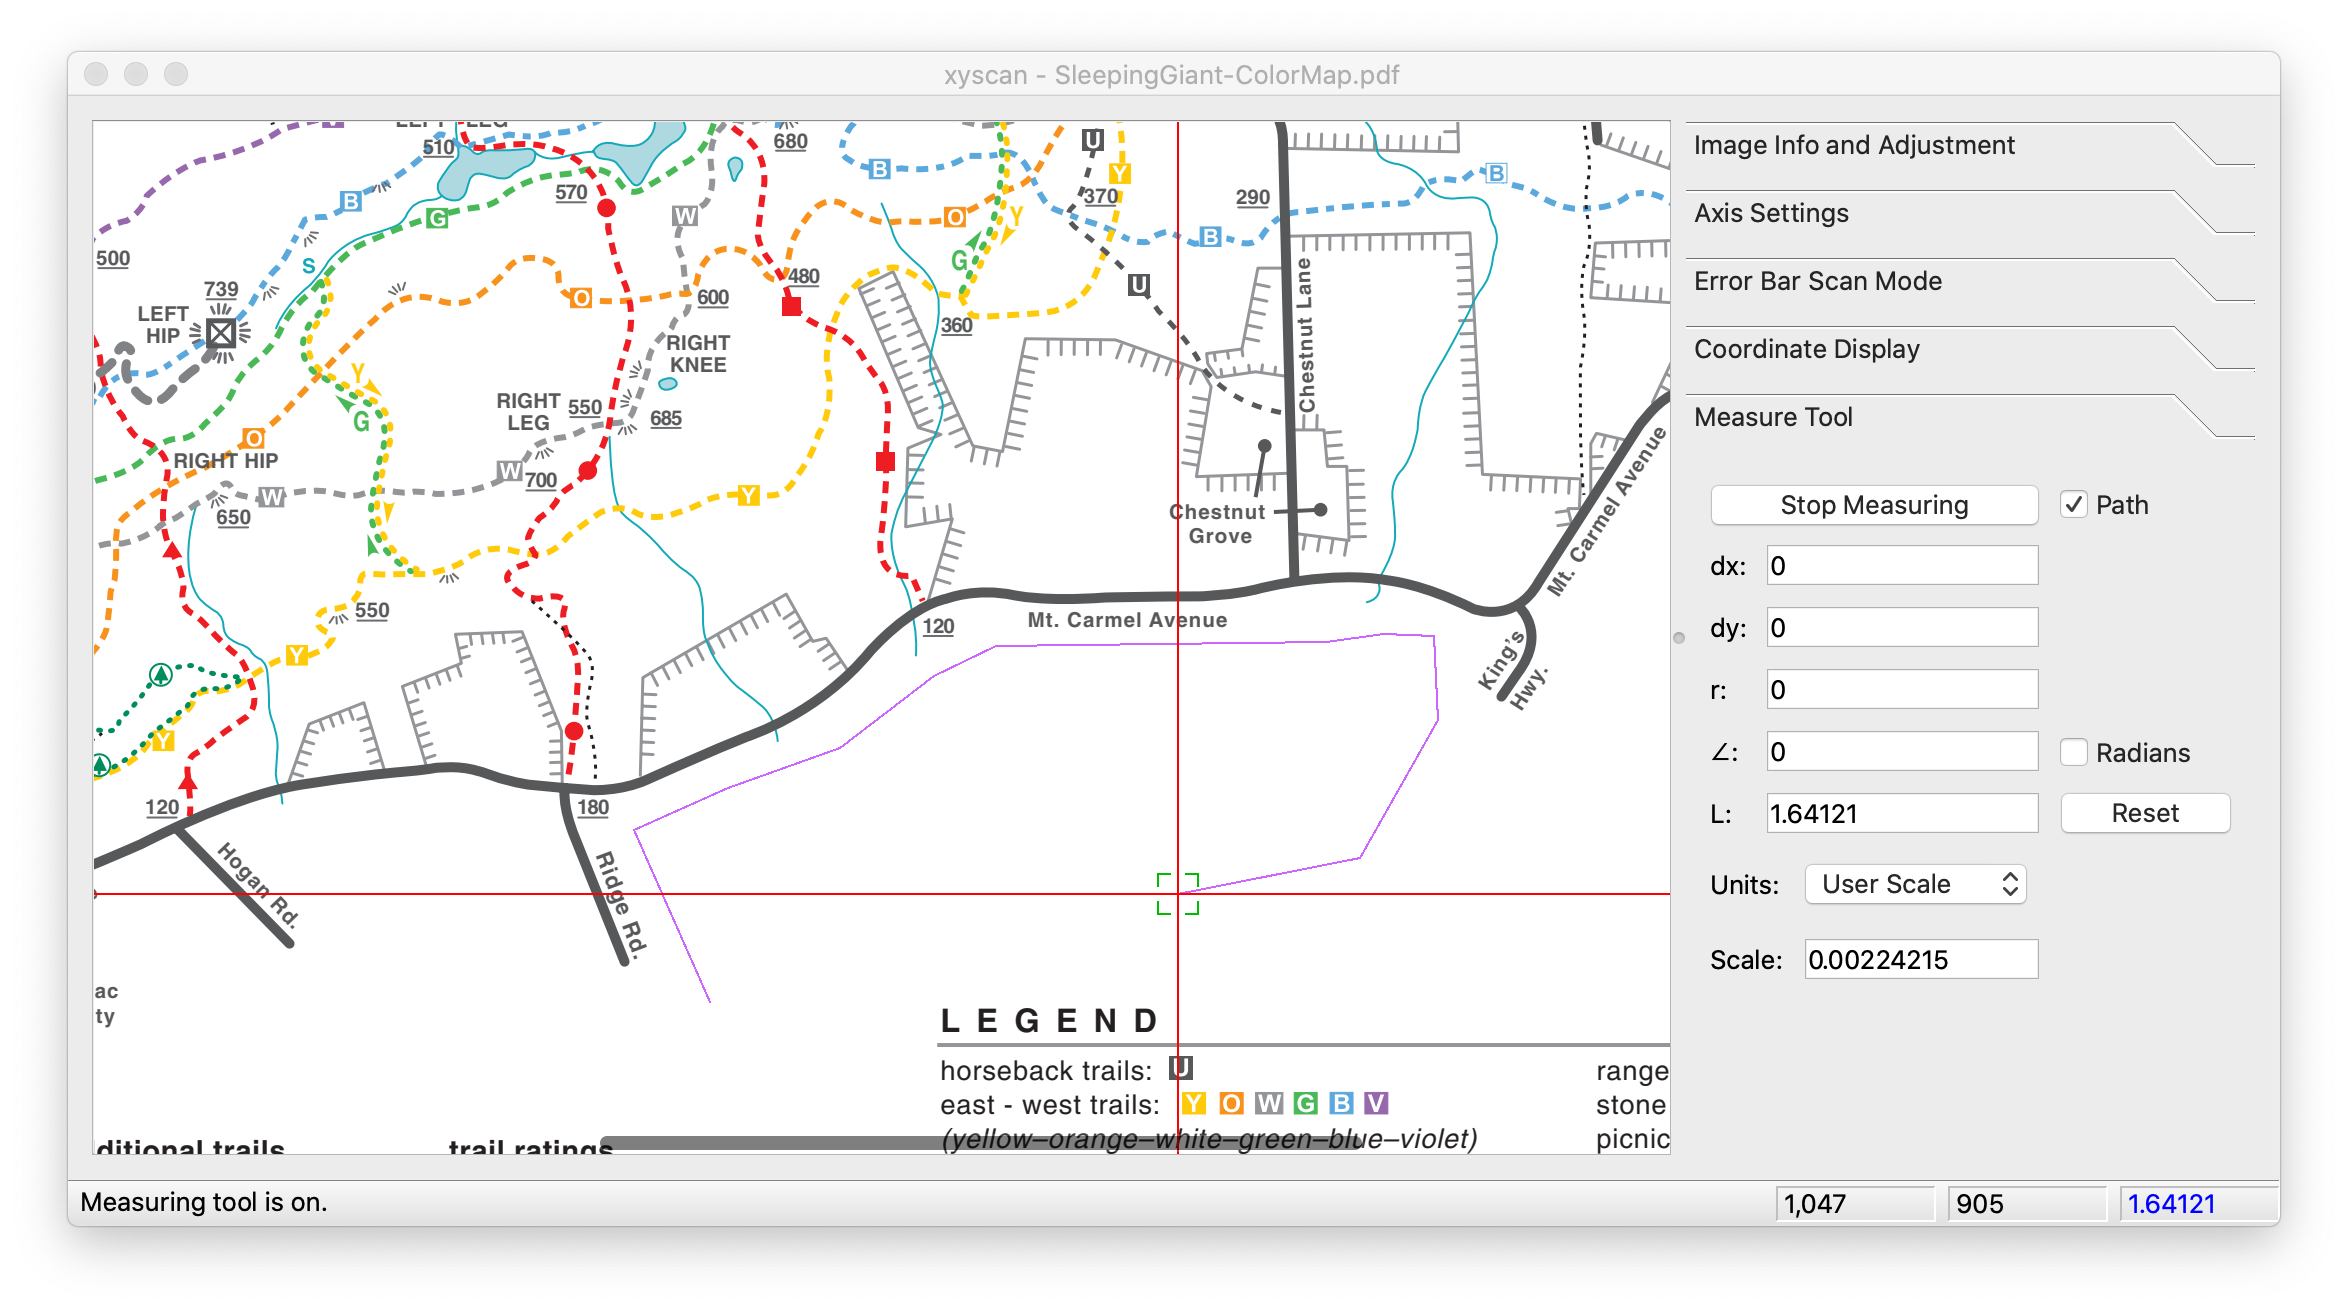Open the Units User Scale dropdown
This screenshot has width=2348, height=1310.
(1915, 885)
